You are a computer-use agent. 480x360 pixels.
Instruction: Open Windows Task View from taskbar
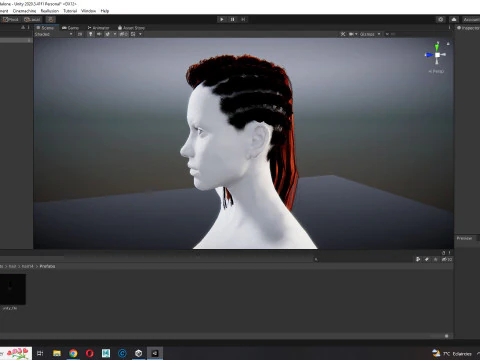pos(40,353)
